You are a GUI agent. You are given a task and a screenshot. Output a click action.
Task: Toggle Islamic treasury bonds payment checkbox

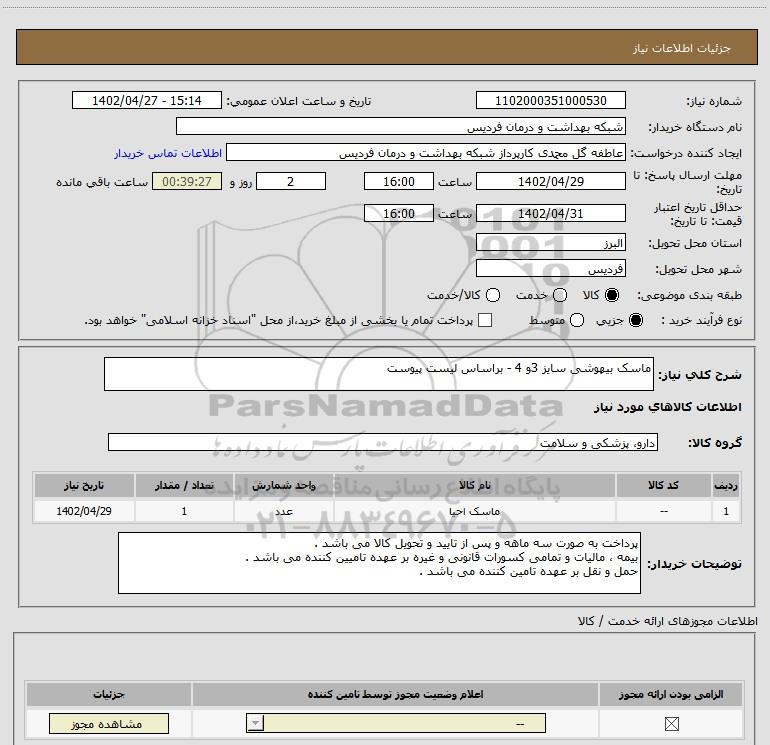[485, 320]
